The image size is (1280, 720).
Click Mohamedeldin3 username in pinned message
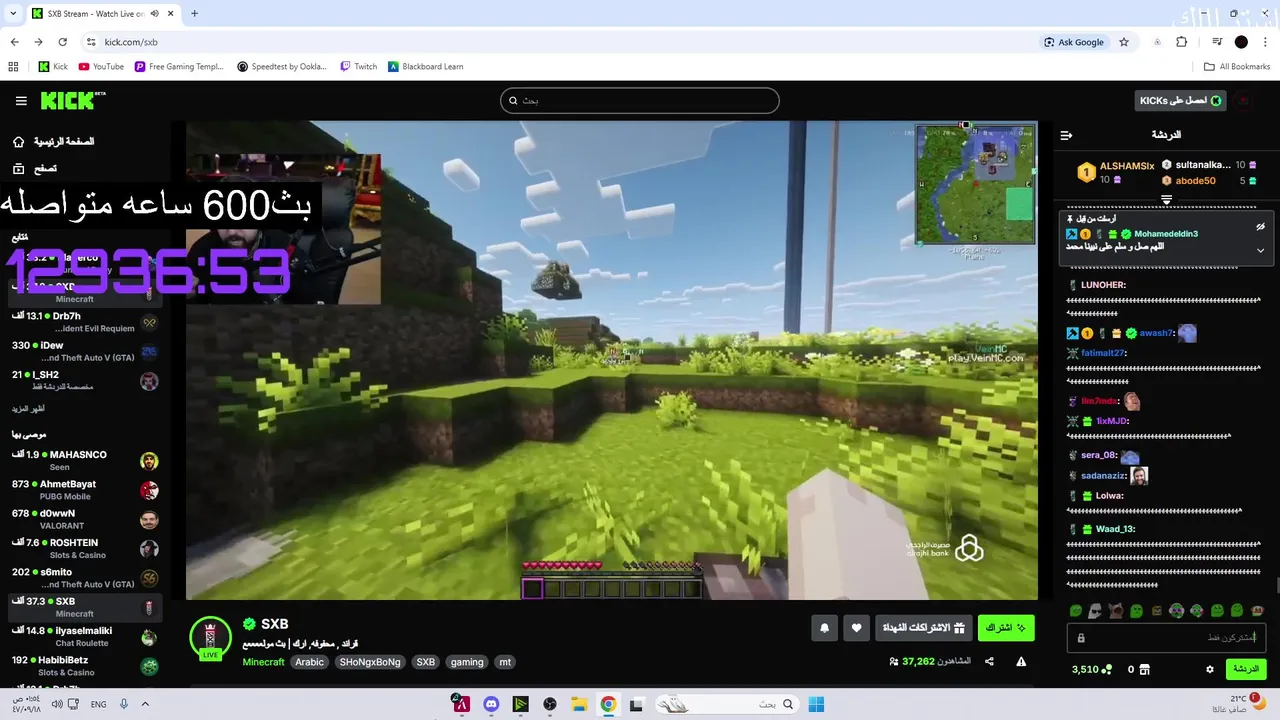point(1166,234)
